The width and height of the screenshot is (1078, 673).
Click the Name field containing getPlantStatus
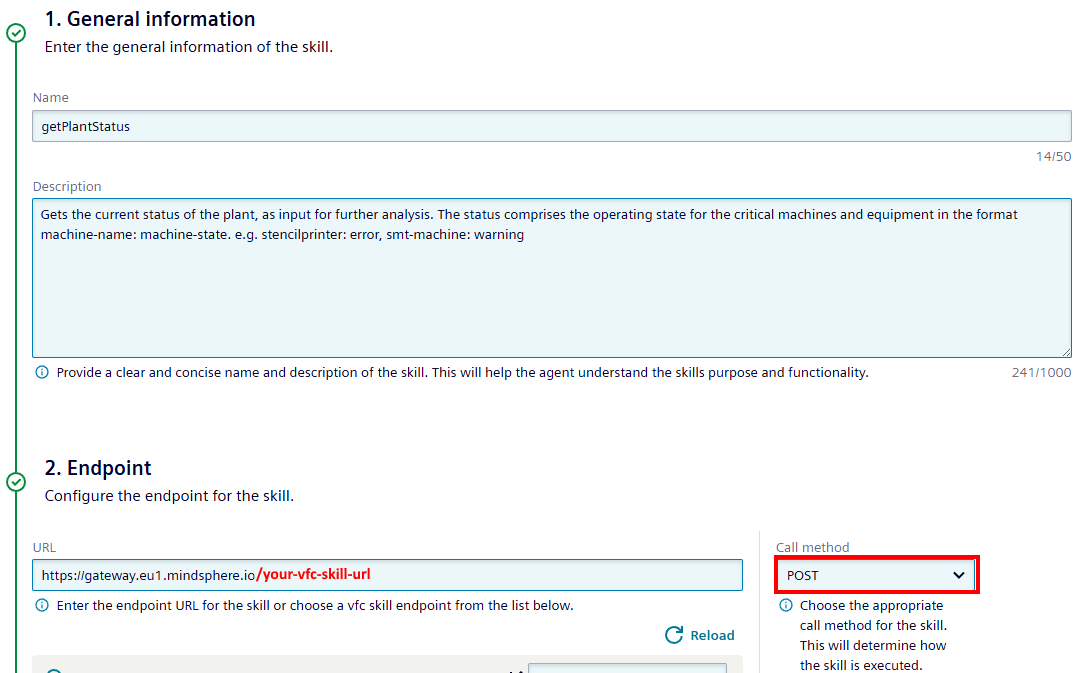point(551,127)
